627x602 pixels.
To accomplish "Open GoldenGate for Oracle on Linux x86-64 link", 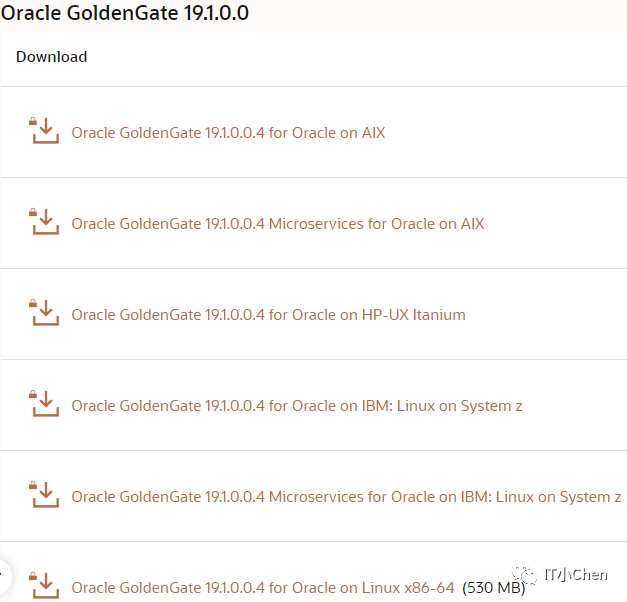I will coord(262,588).
